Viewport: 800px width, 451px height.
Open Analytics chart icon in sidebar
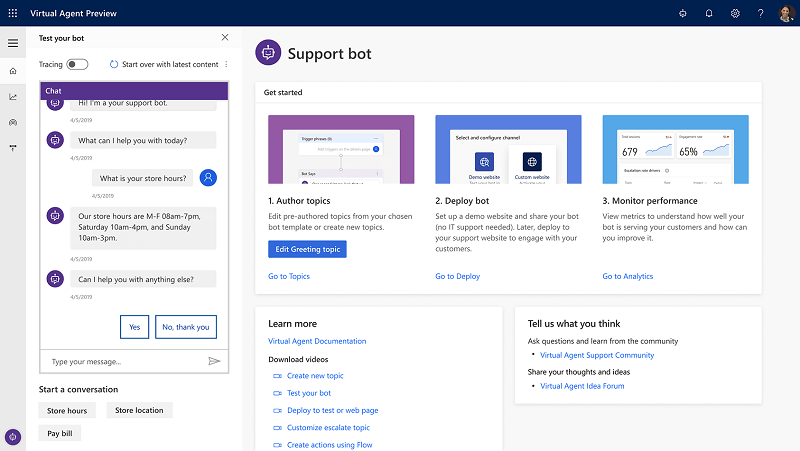(x=13, y=96)
